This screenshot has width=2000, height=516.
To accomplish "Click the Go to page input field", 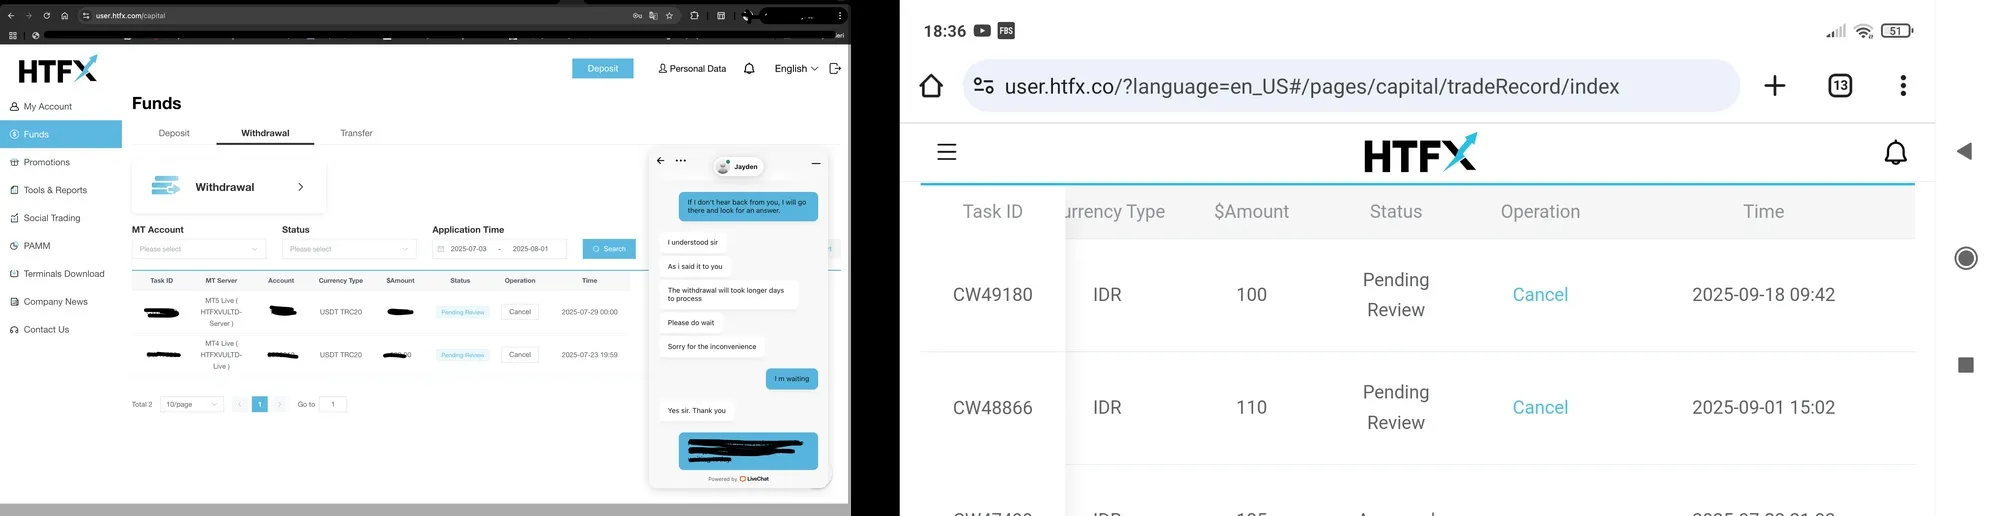I will 333,404.
